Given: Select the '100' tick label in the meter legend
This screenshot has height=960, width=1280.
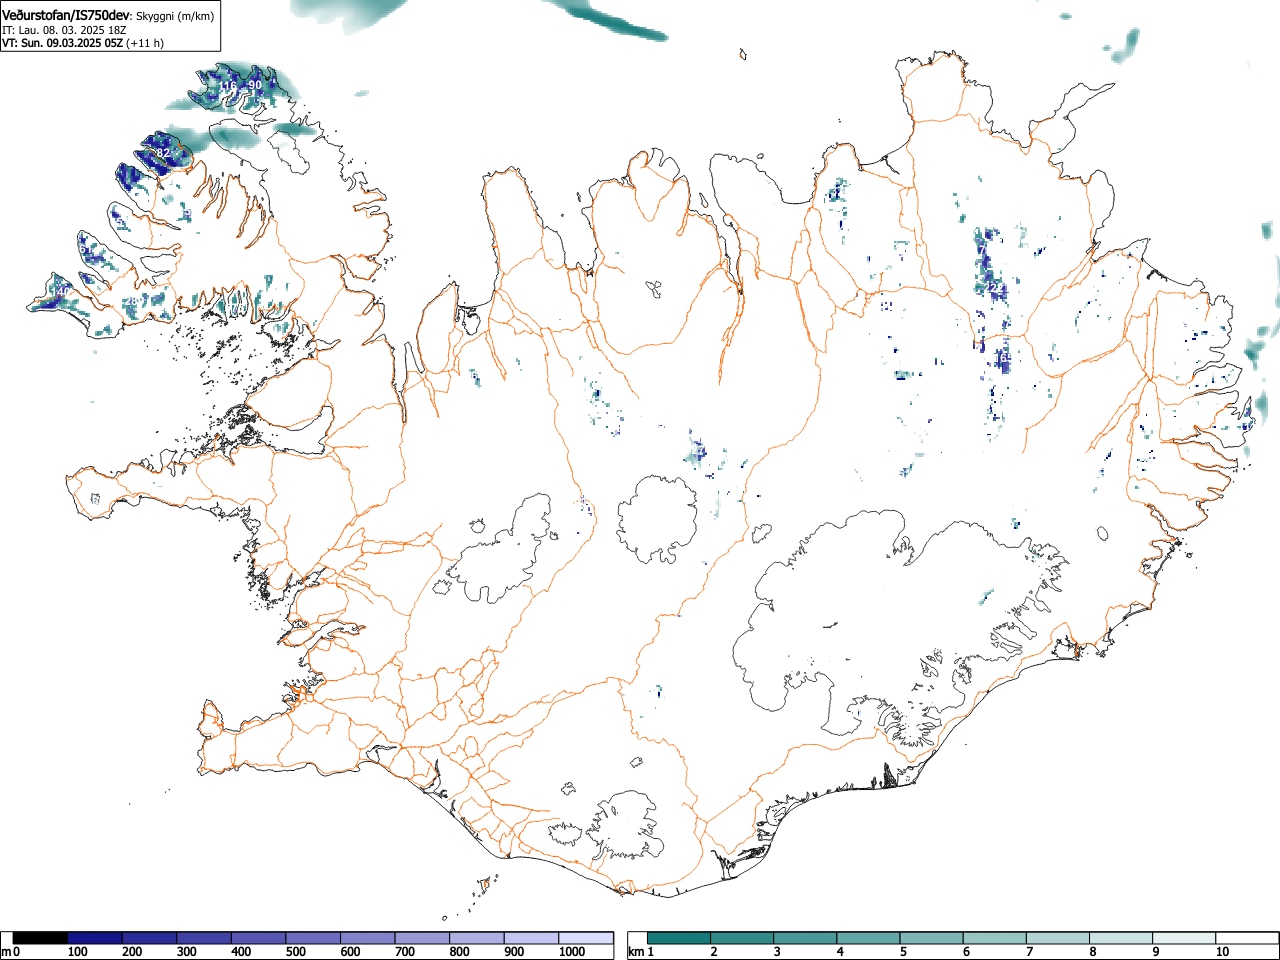Looking at the screenshot, I should point(78,952).
